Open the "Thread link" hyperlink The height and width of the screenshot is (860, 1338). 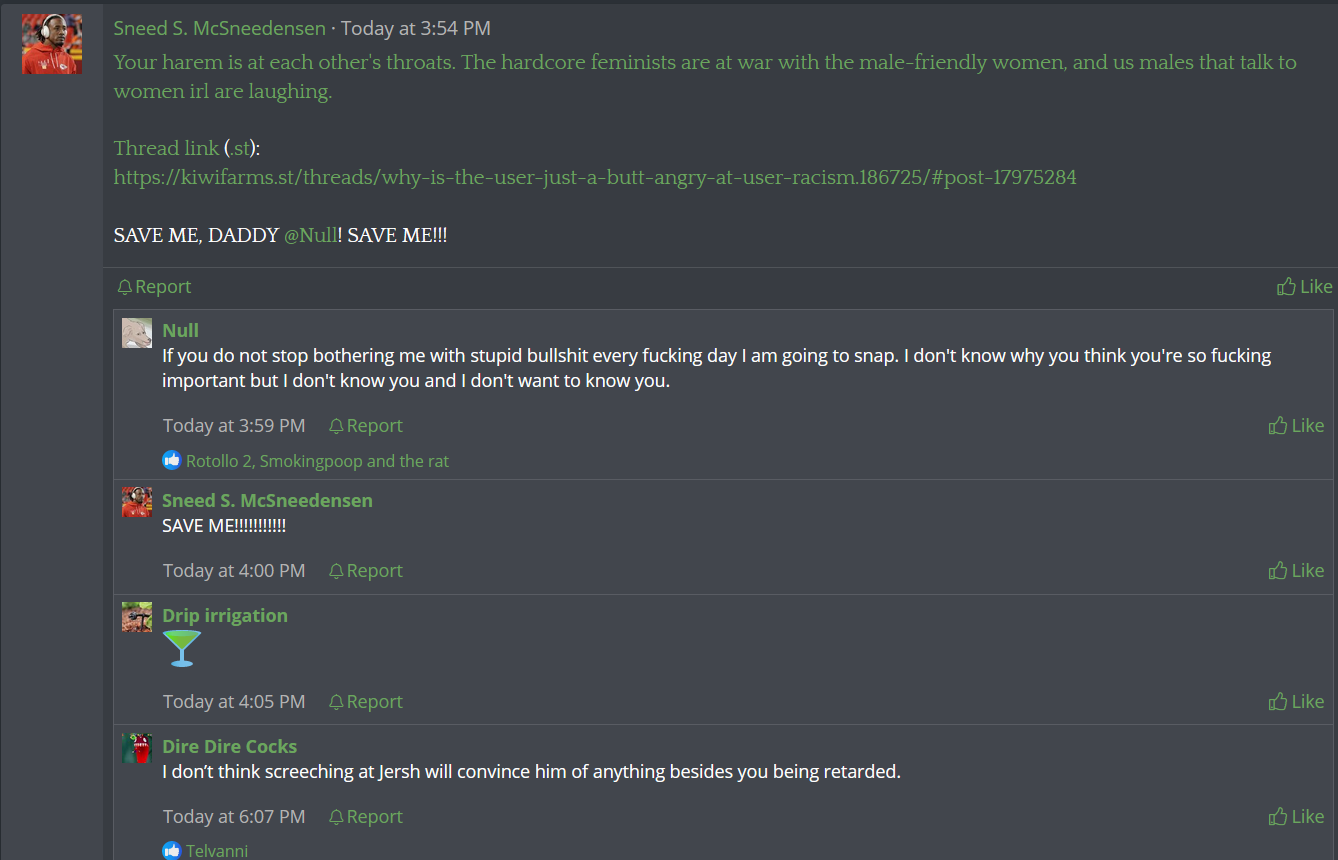point(166,149)
